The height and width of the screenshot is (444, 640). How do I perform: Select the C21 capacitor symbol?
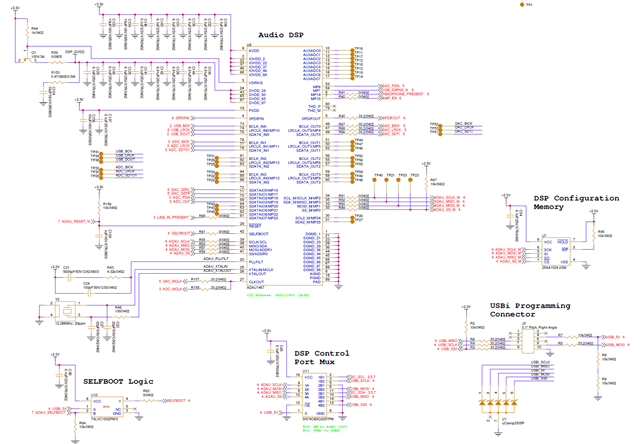tap(70, 278)
